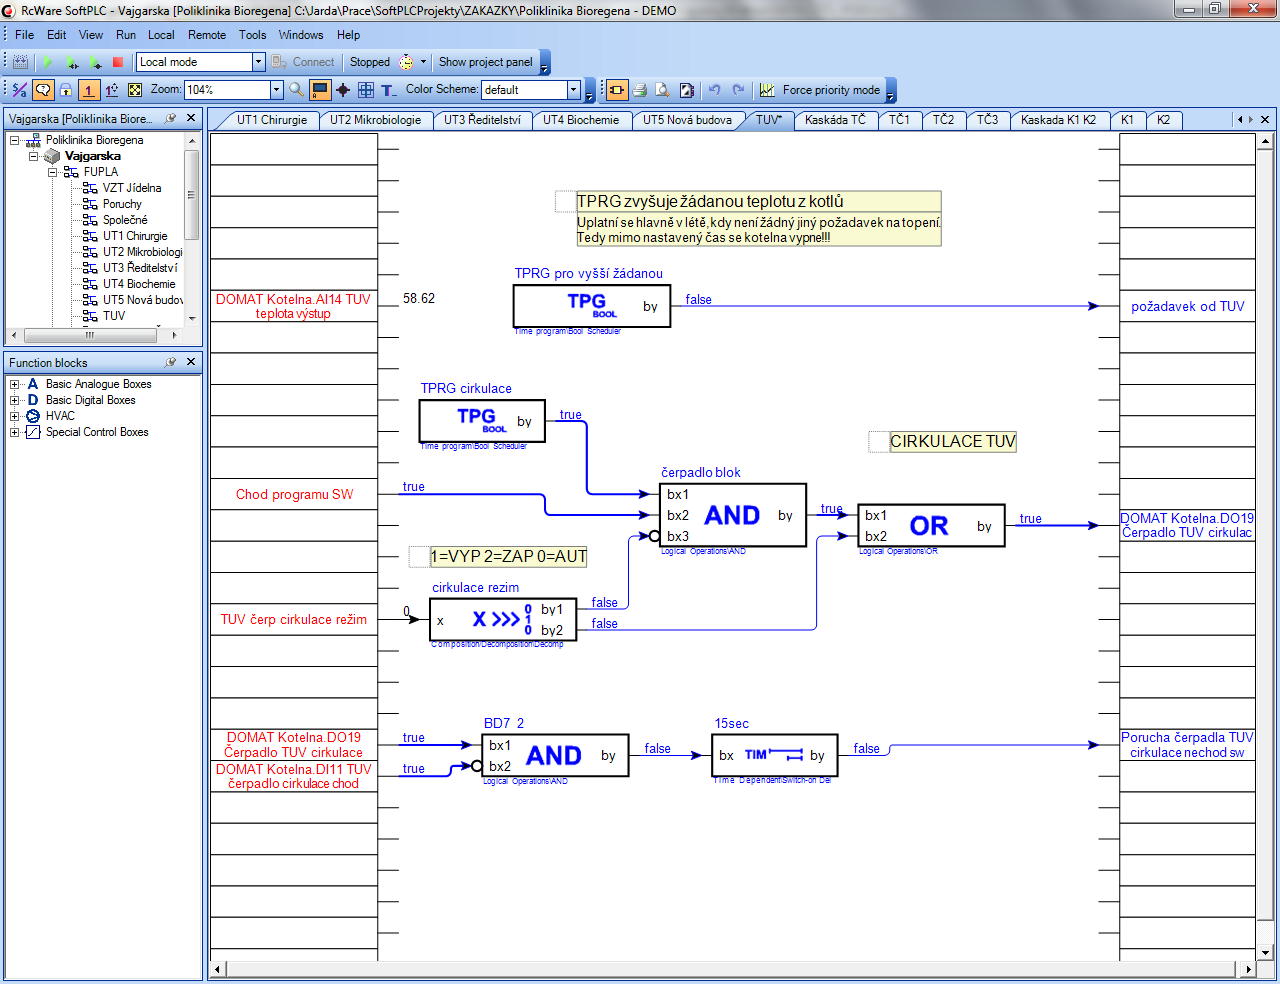Click the green Run play icon
Image resolution: width=1280 pixels, height=984 pixels.
tap(47, 62)
